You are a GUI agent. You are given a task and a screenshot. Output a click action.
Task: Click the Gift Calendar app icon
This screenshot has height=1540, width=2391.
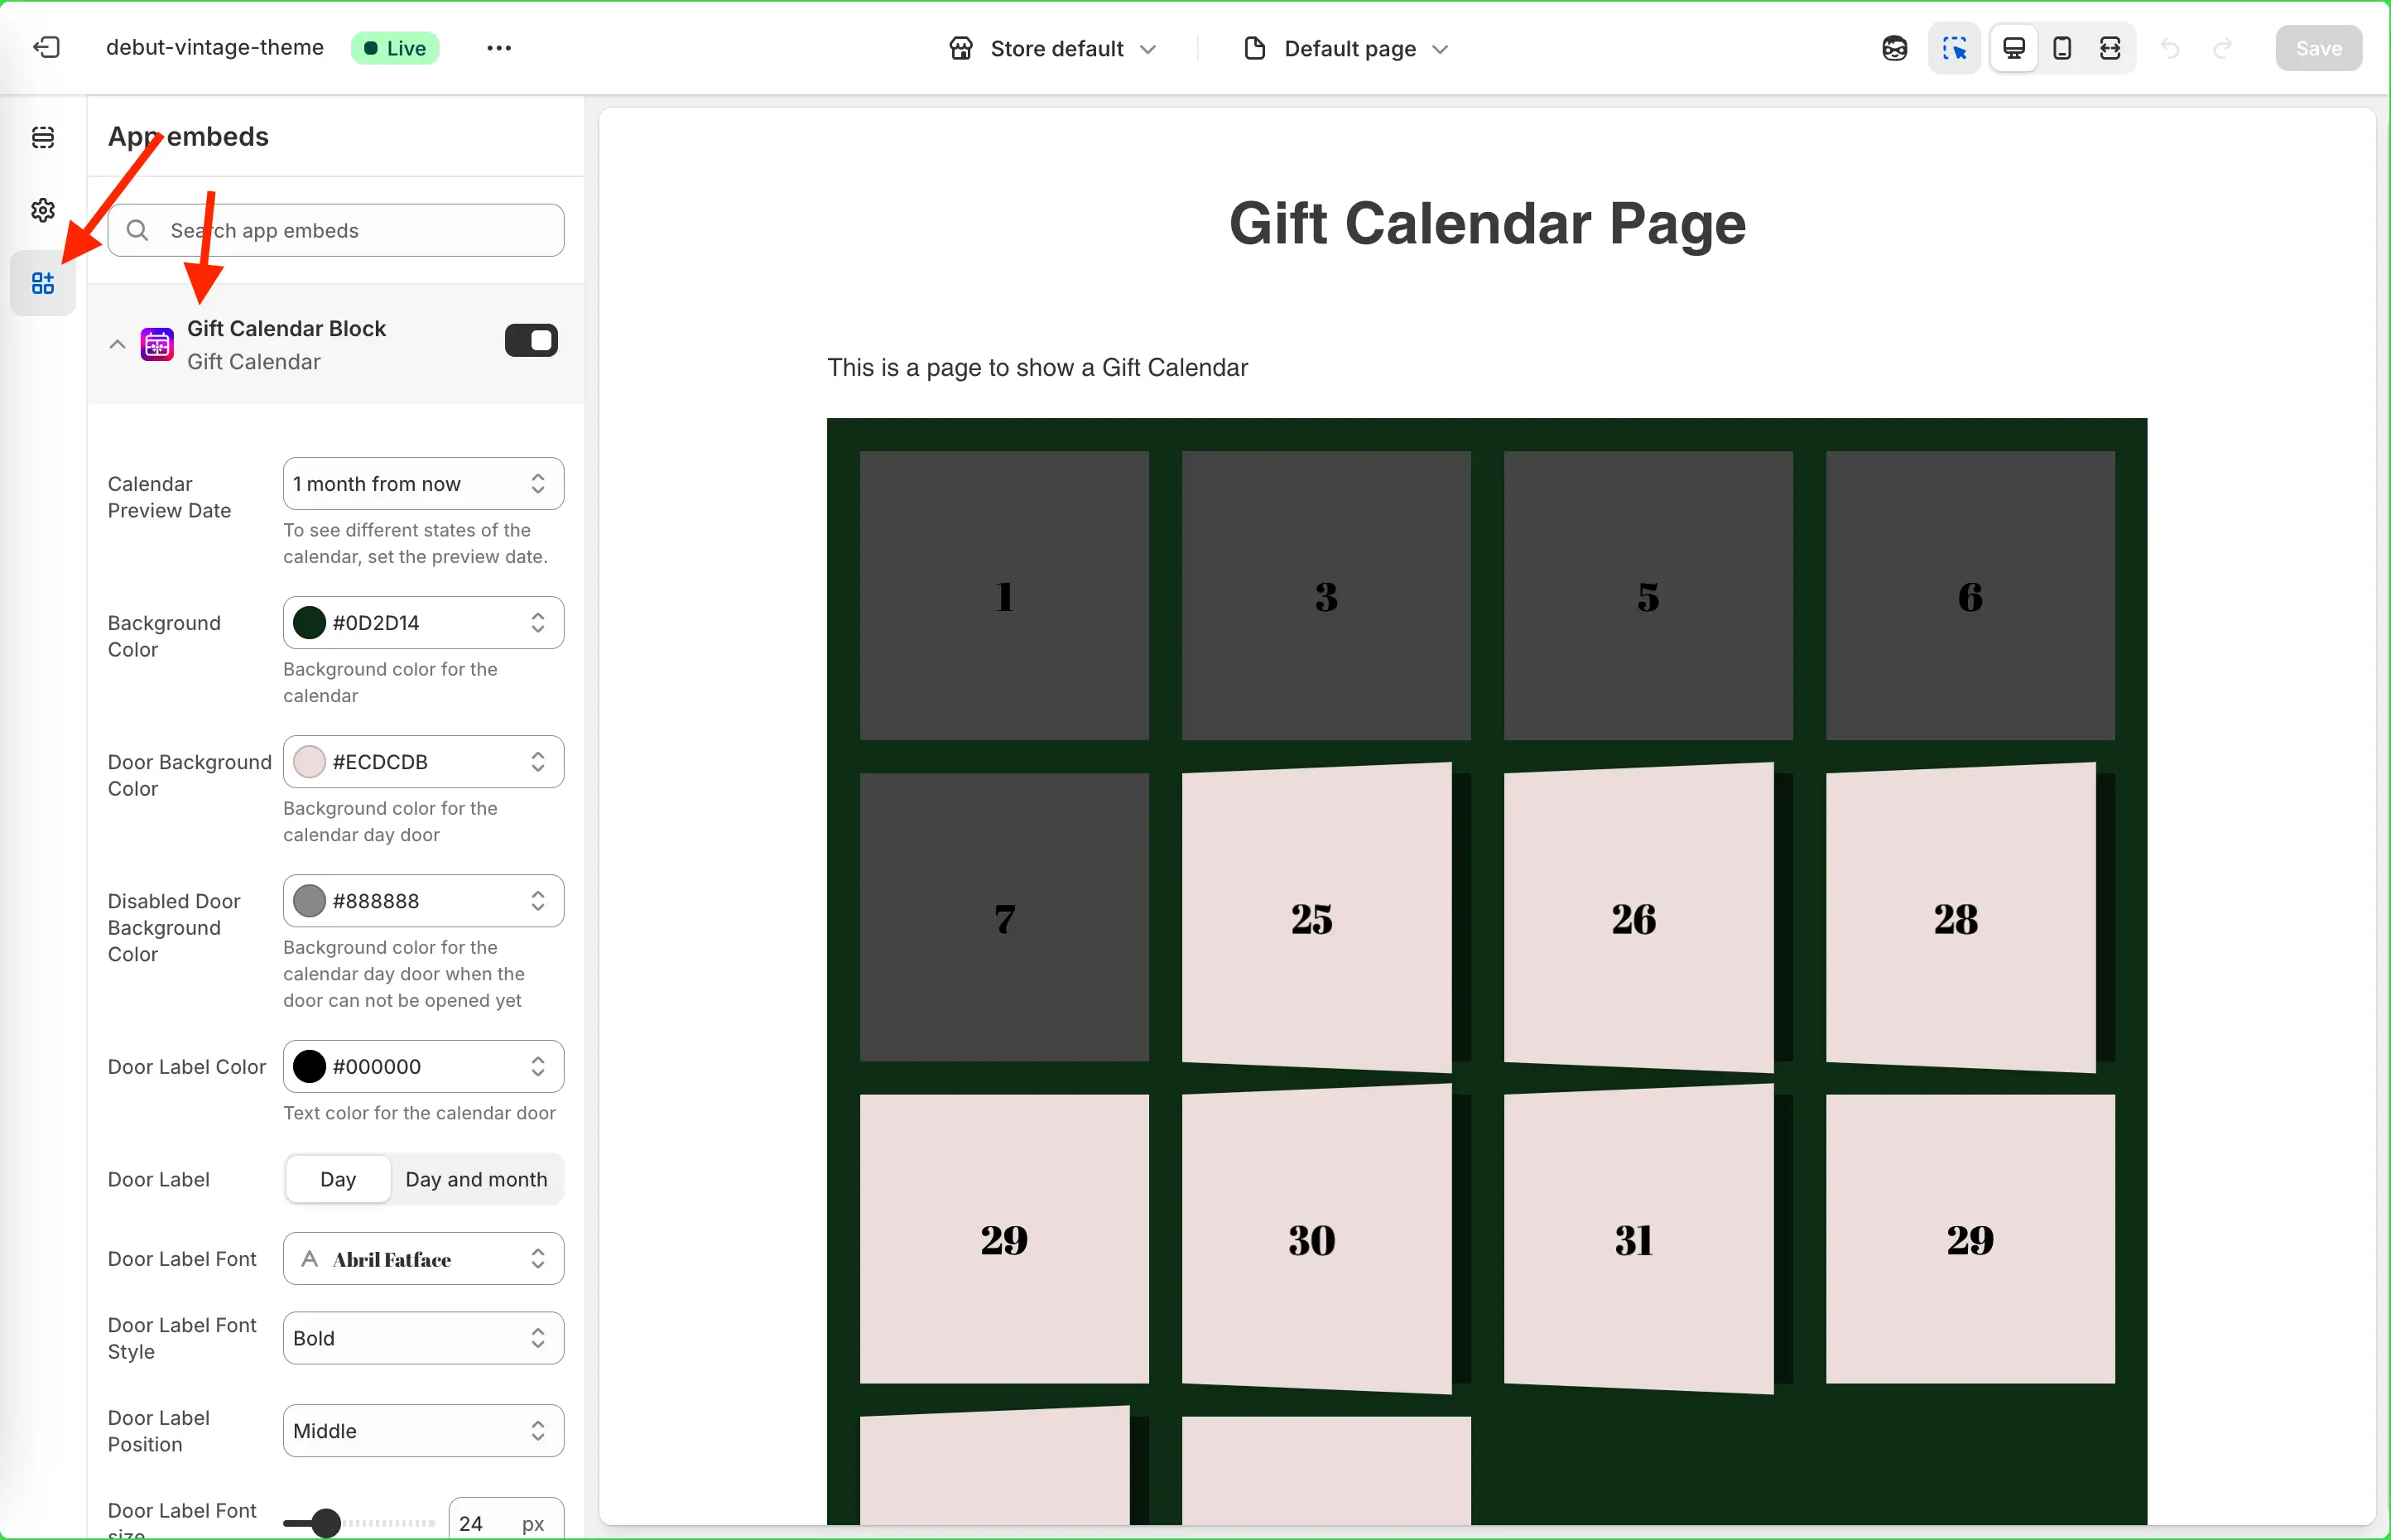click(157, 345)
